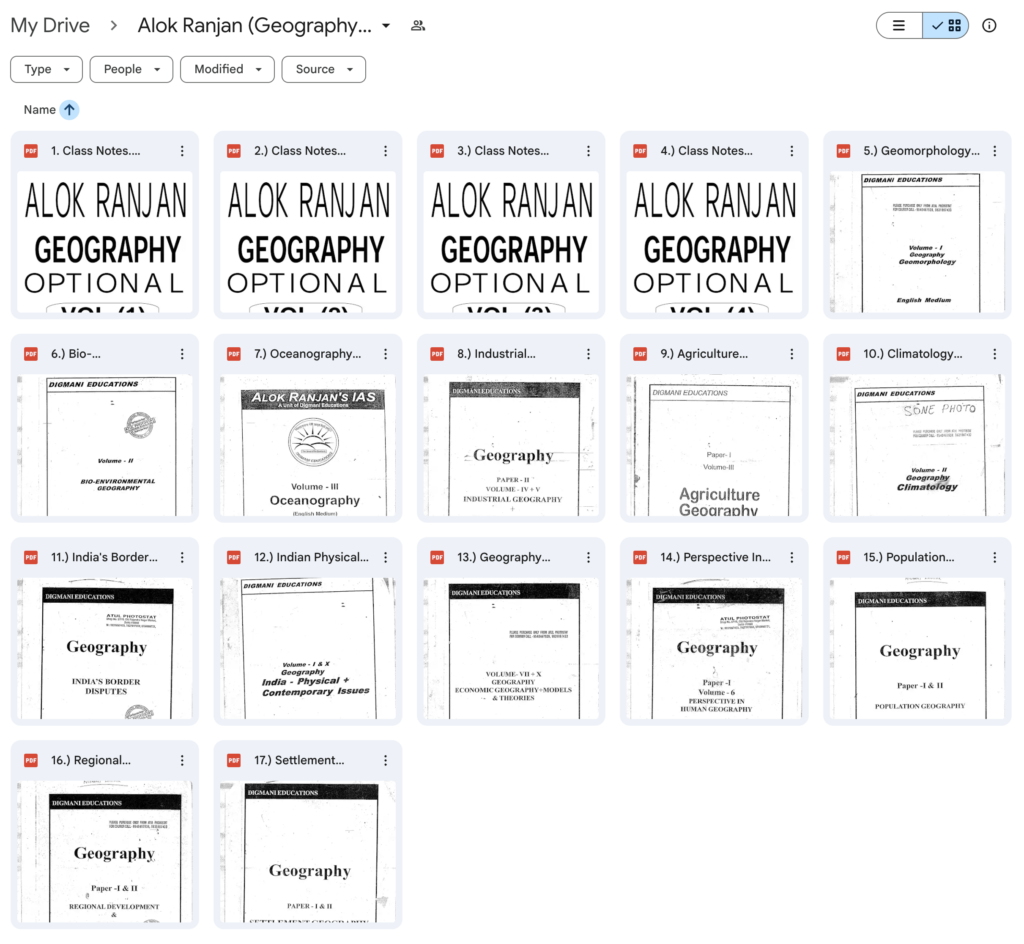Screen dimensions: 1024x944
Task: Open the Modified filter dropdown
Action: [227, 69]
